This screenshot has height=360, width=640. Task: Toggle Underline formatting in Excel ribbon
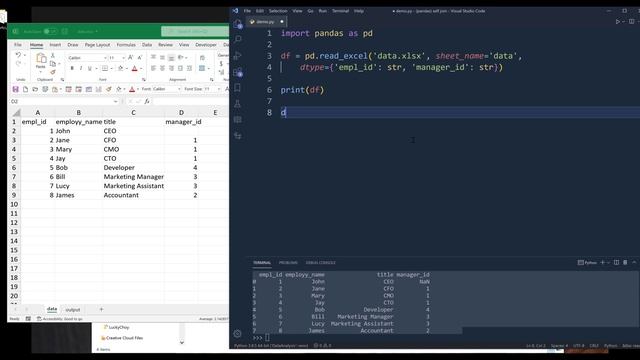(x=89, y=68)
